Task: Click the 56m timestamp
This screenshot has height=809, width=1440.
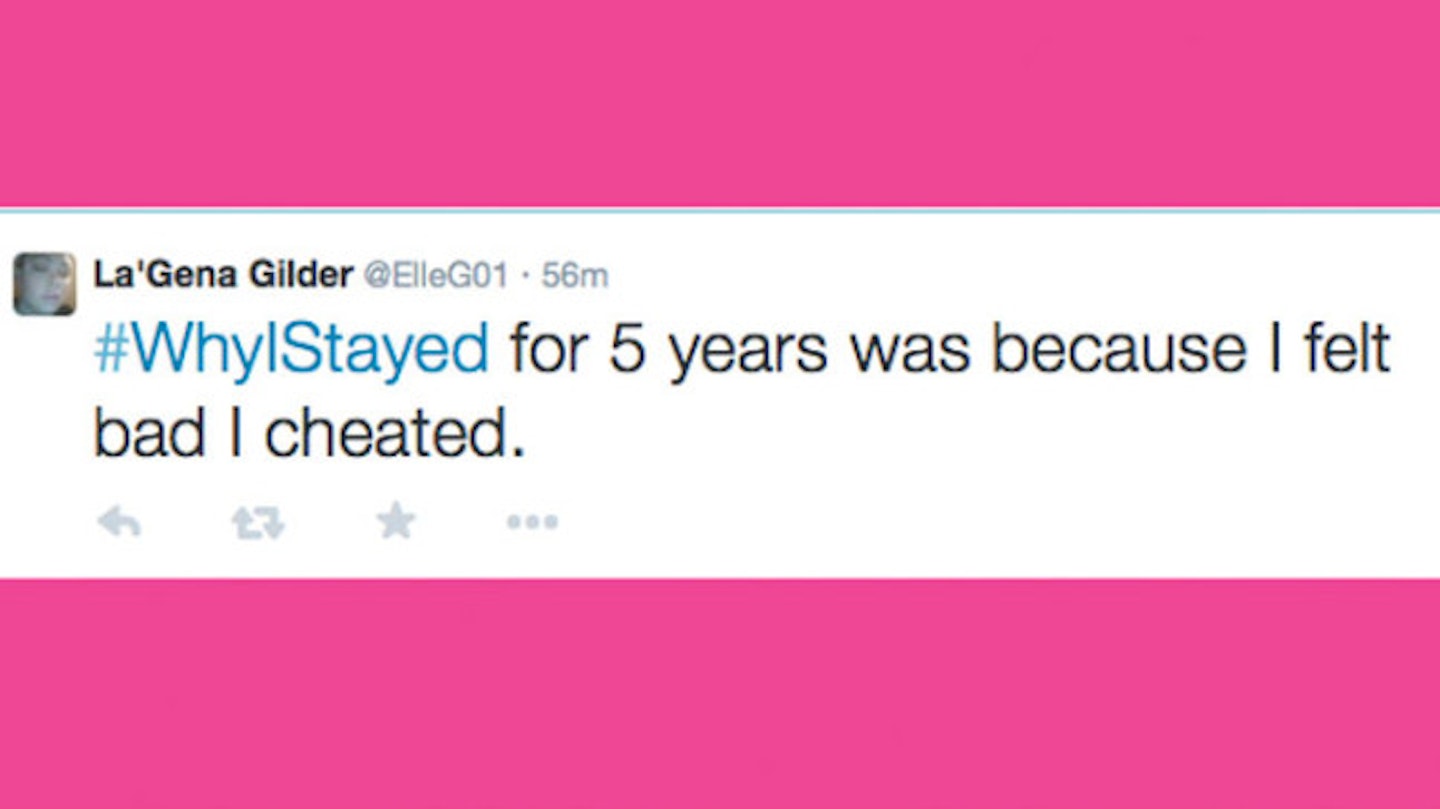Action: point(574,276)
